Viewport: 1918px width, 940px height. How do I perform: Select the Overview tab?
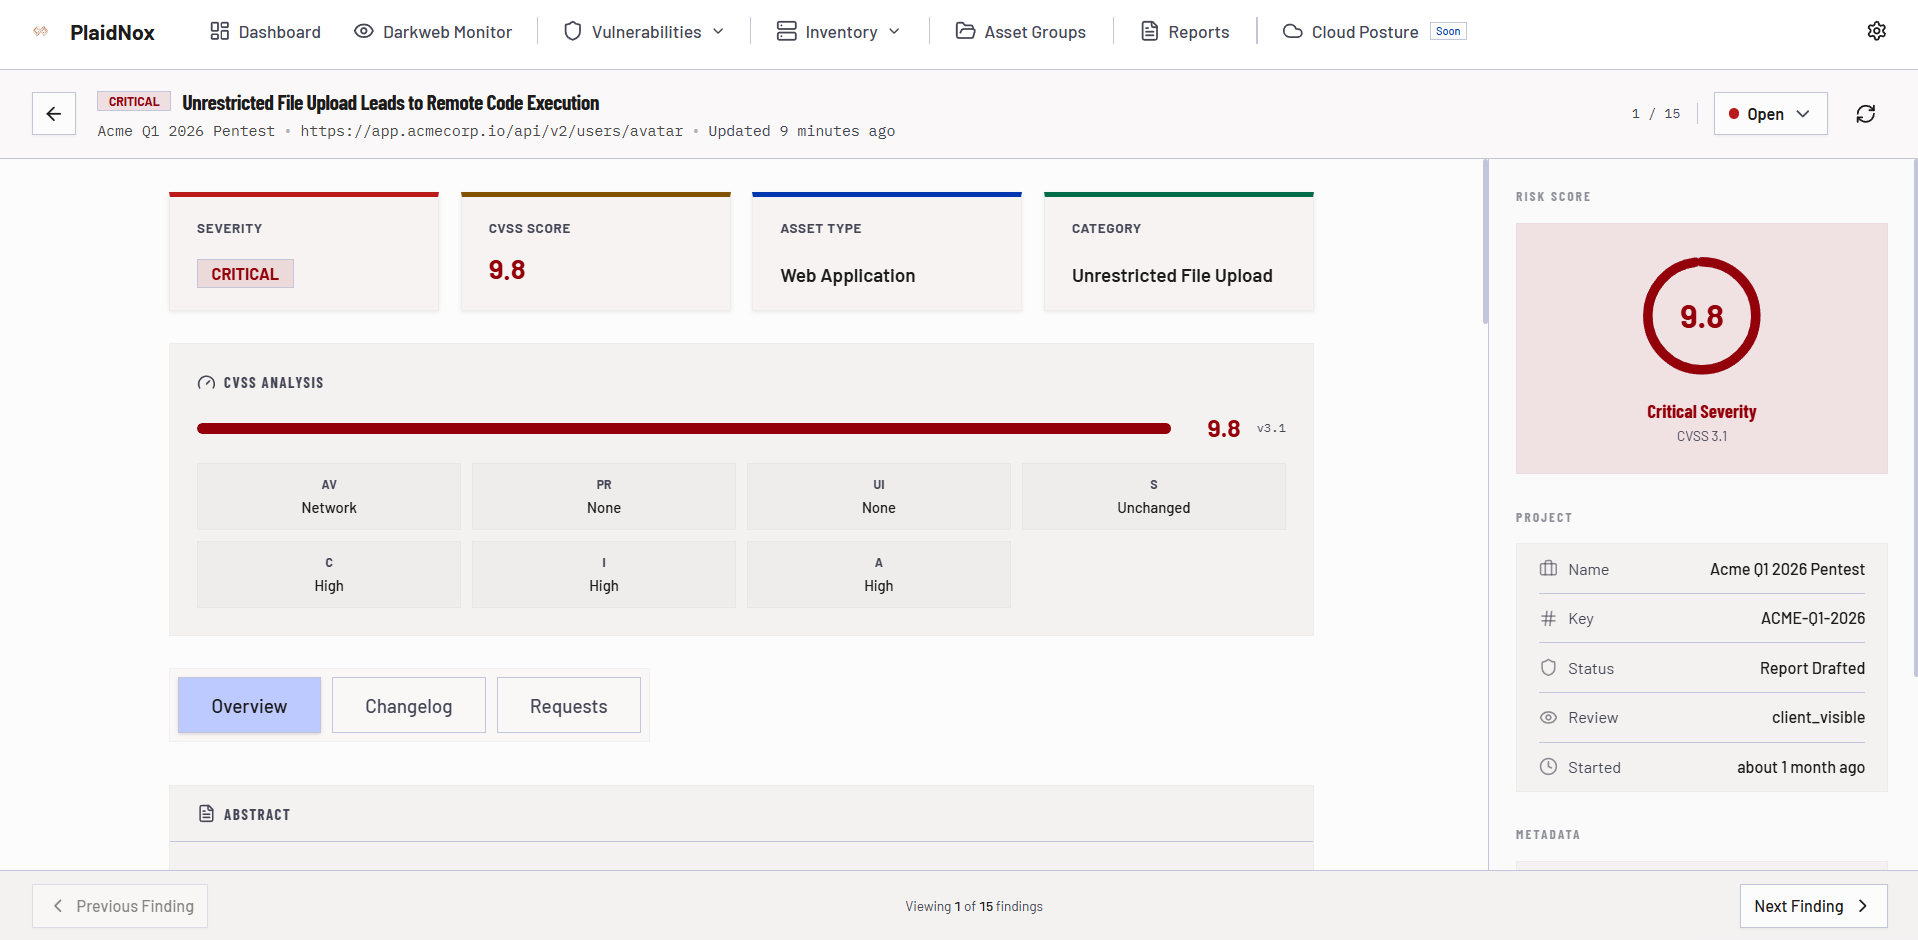tap(249, 706)
